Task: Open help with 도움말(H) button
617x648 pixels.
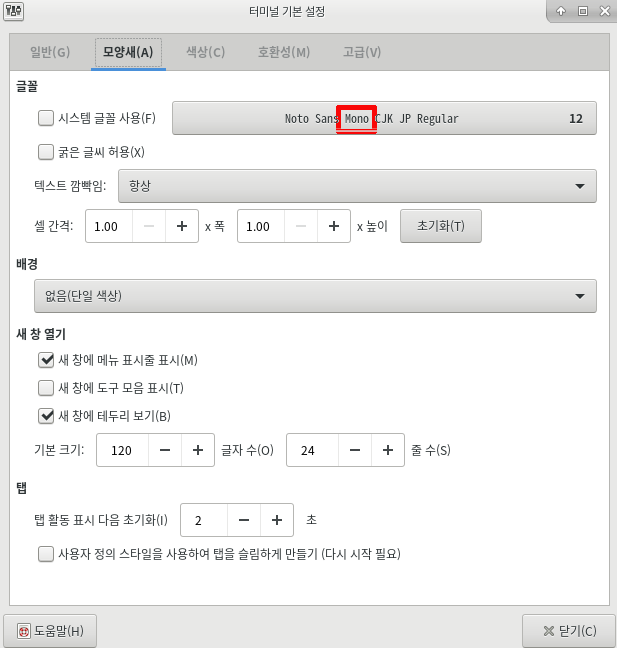Action: click(x=50, y=631)
